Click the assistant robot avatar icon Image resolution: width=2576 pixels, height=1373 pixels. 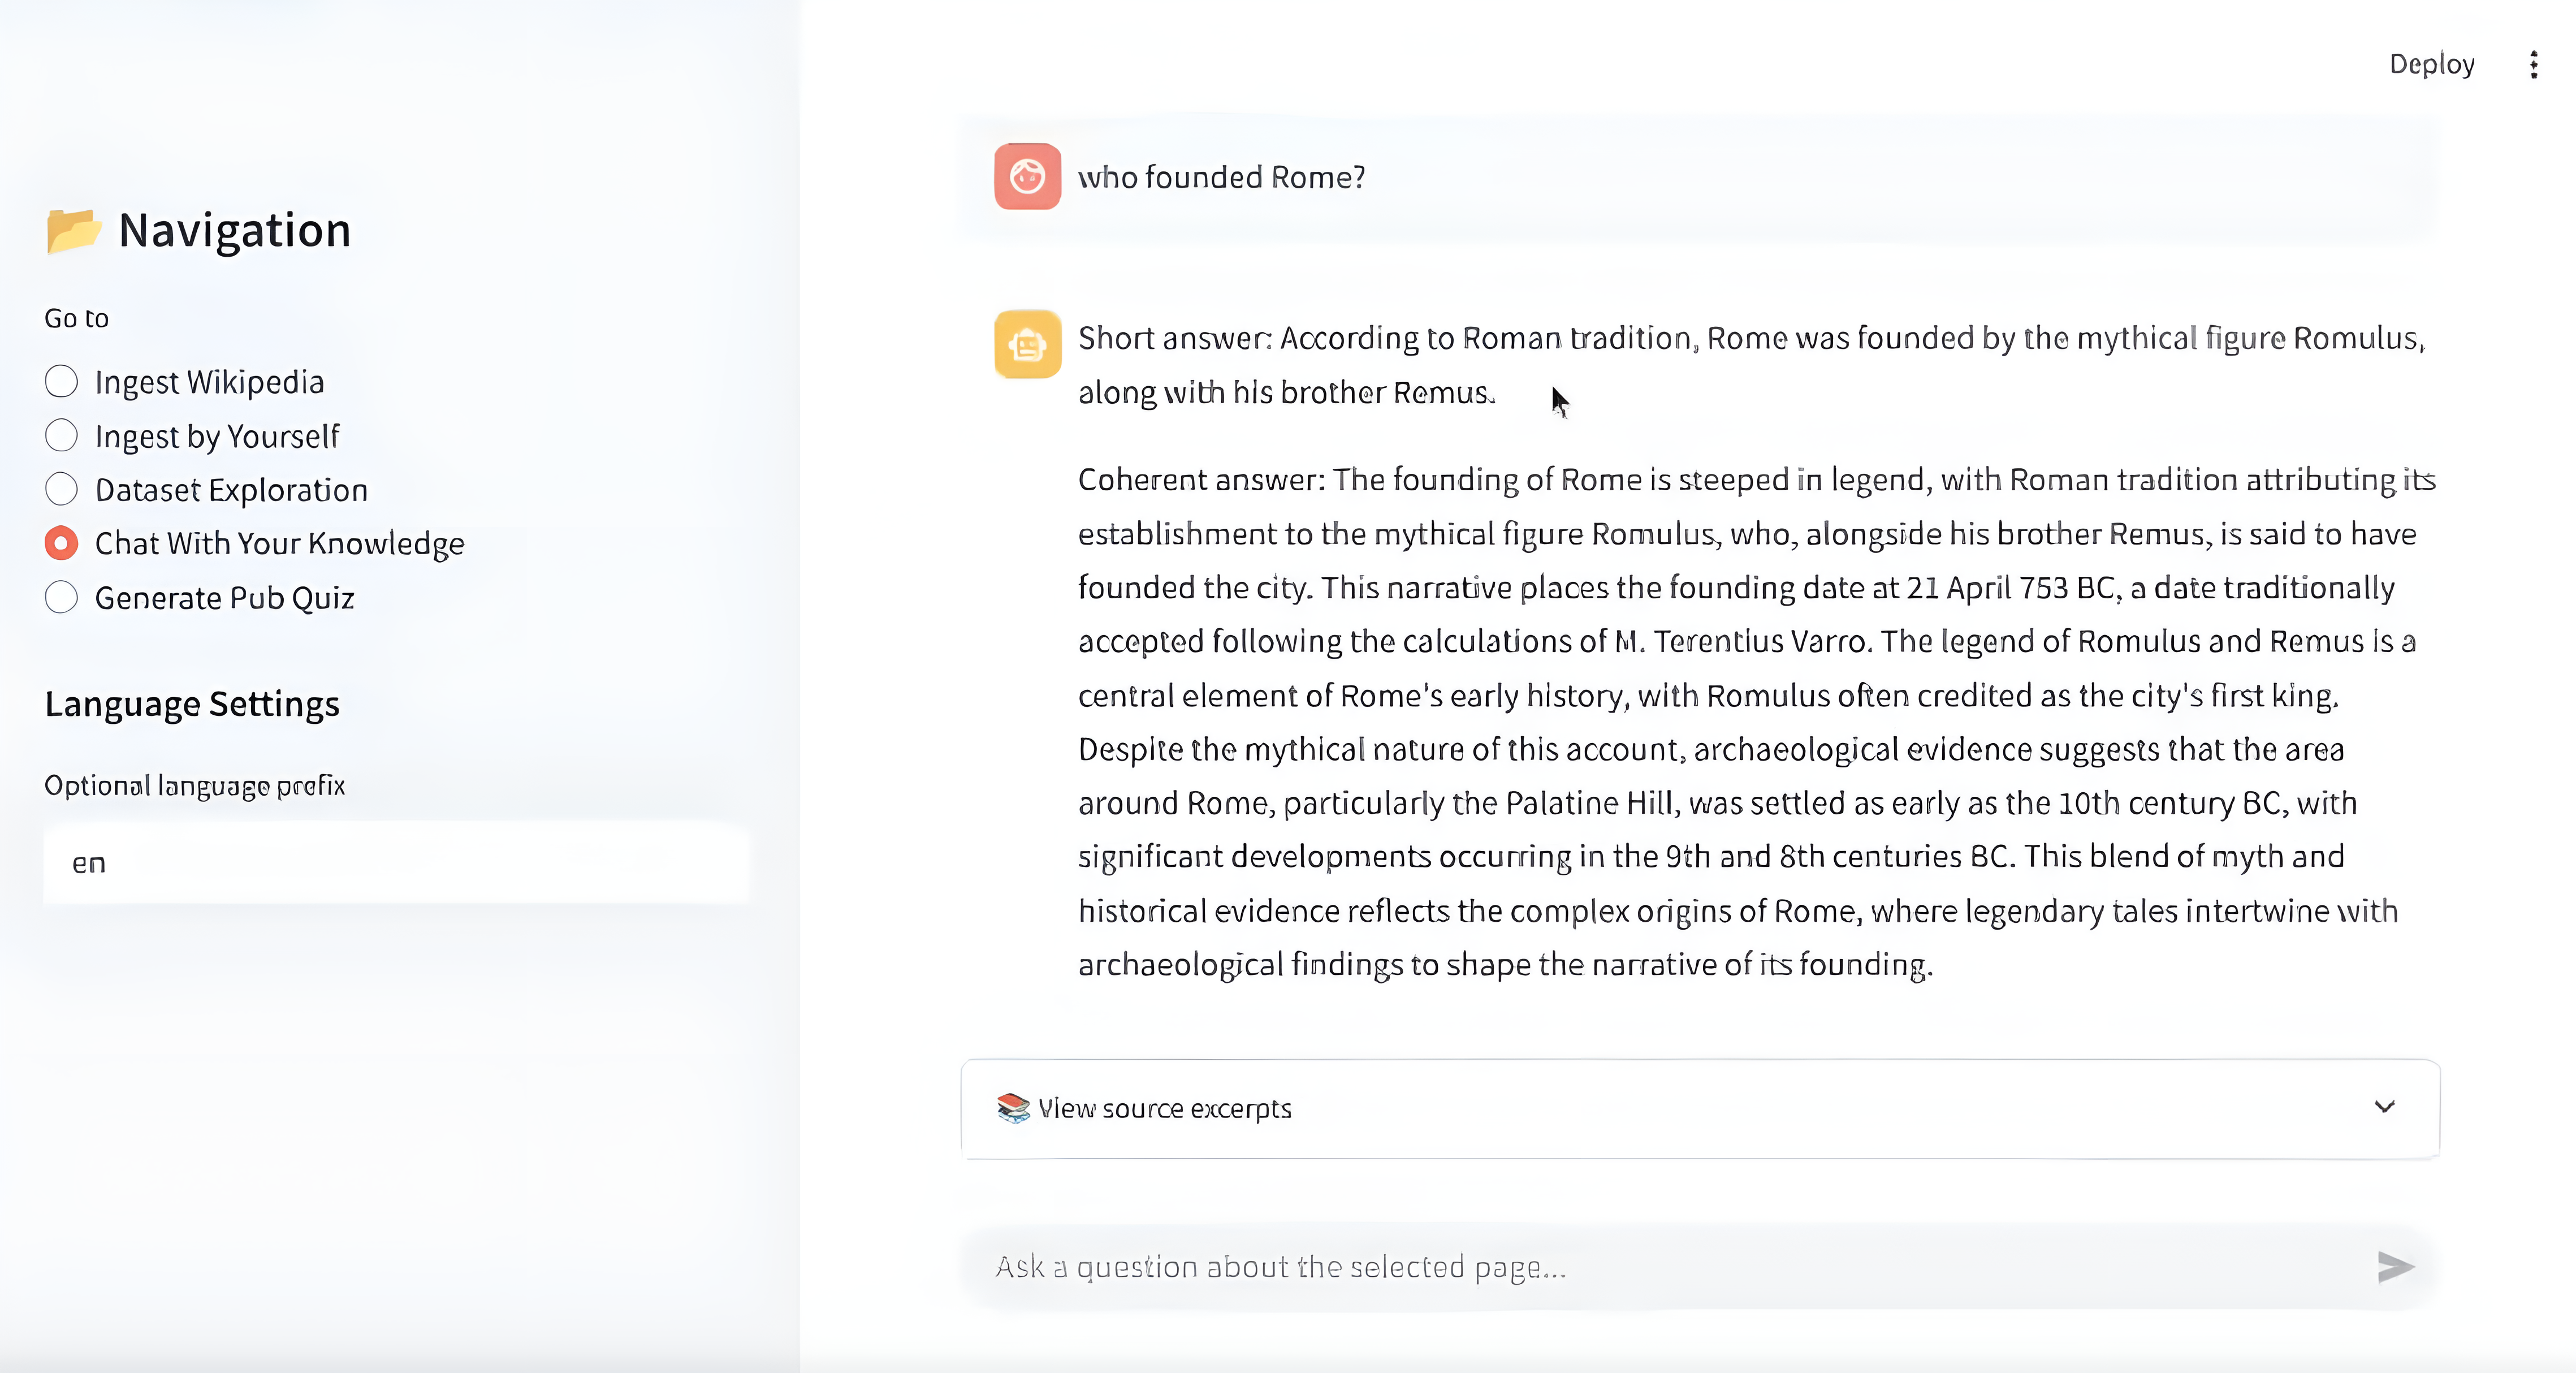(1027, 344)
